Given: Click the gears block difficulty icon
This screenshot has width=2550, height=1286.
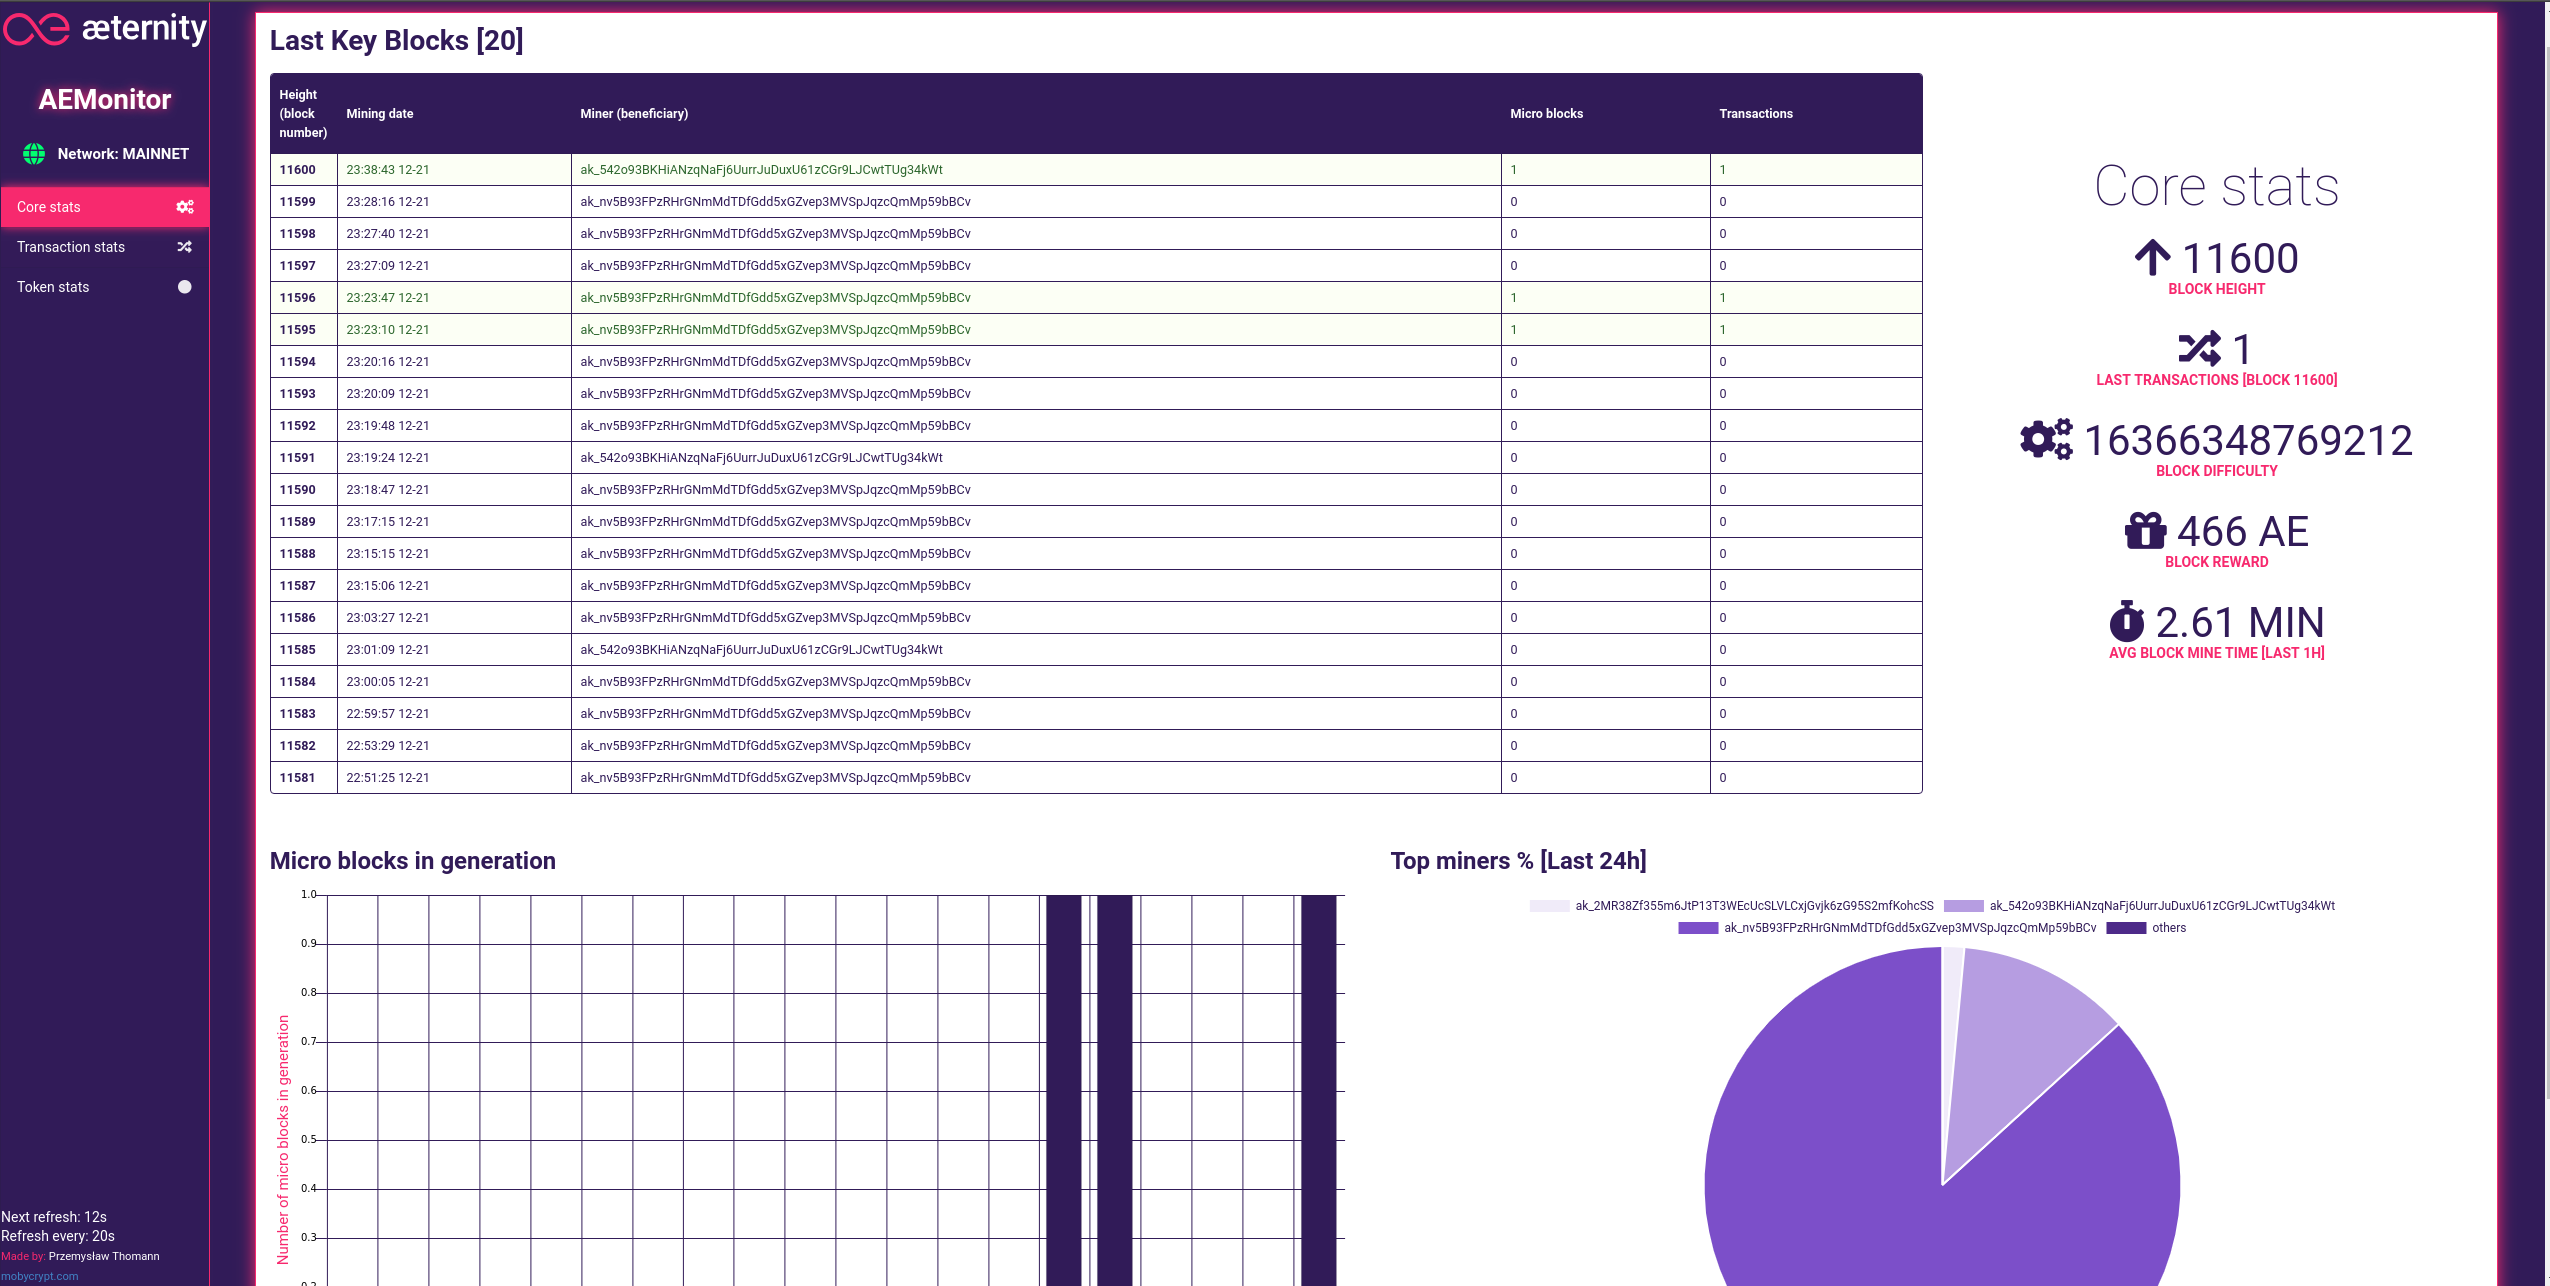Looking at the screenshot, I should point(2046,440).
